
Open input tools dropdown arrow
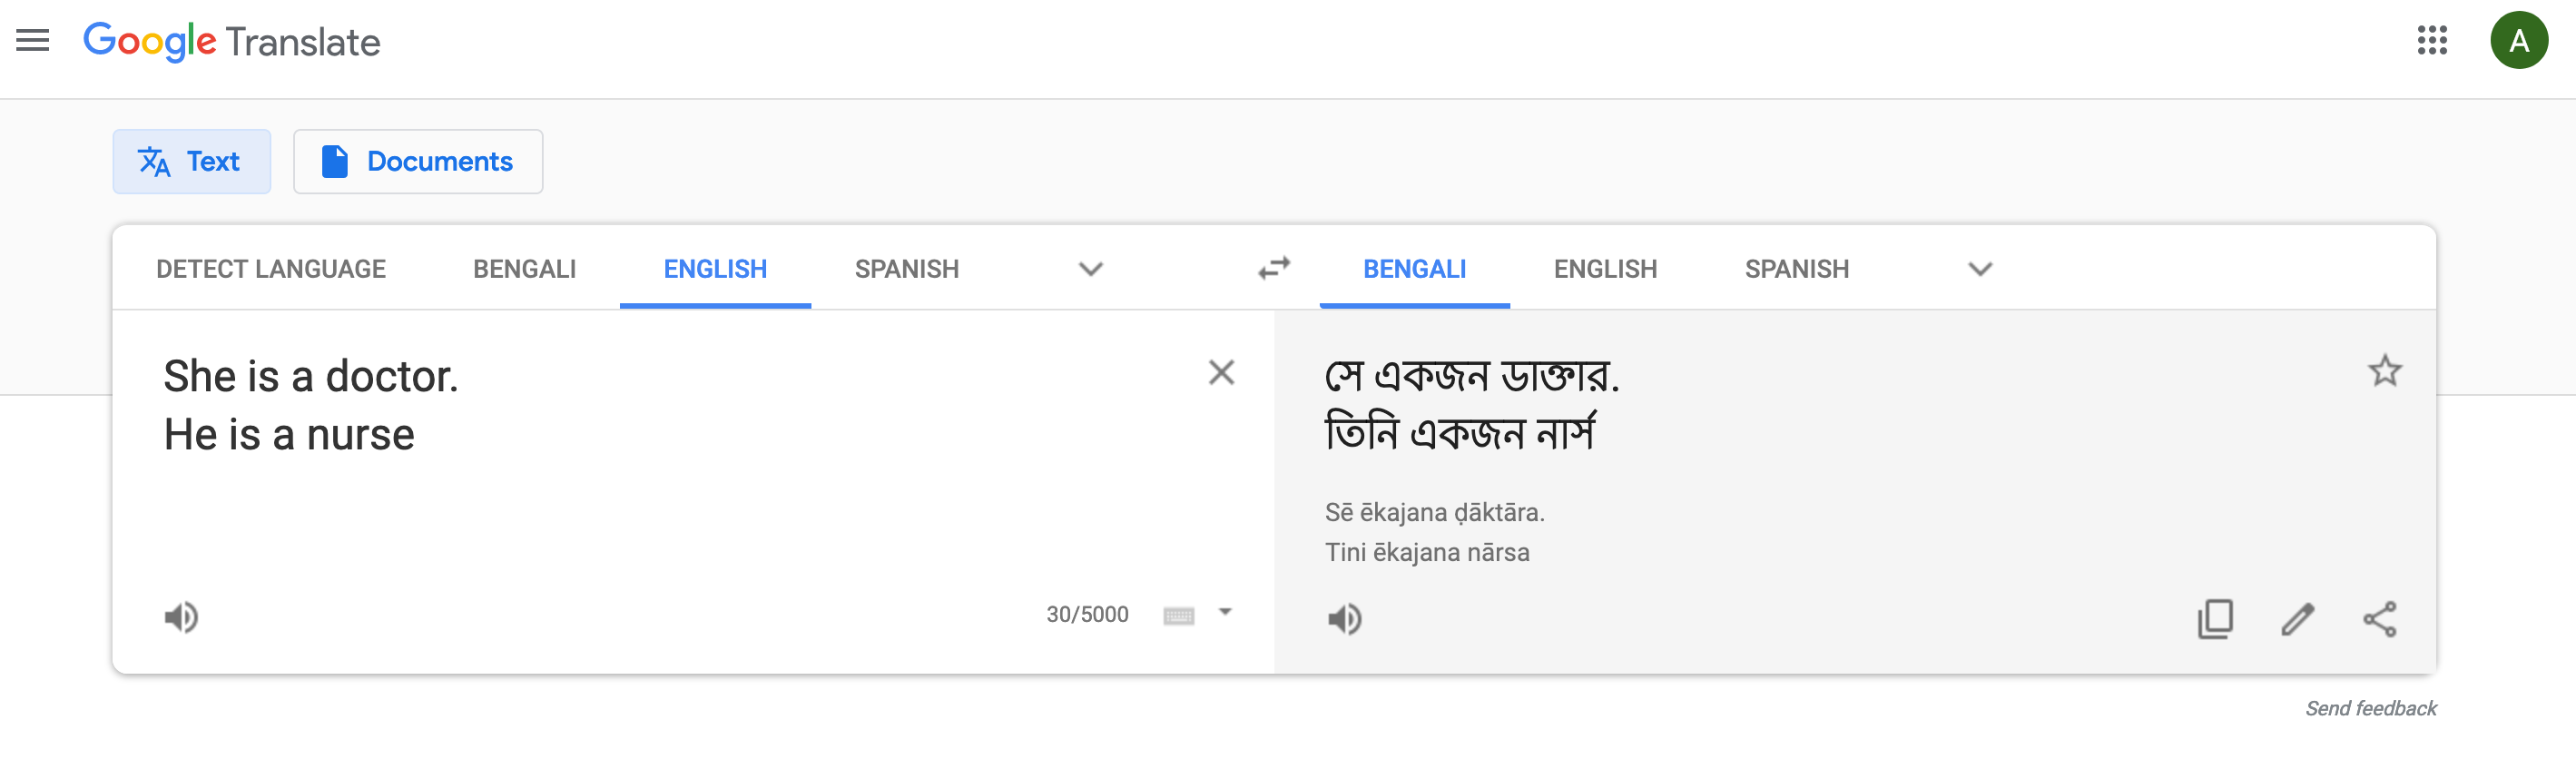point(1225,612)
